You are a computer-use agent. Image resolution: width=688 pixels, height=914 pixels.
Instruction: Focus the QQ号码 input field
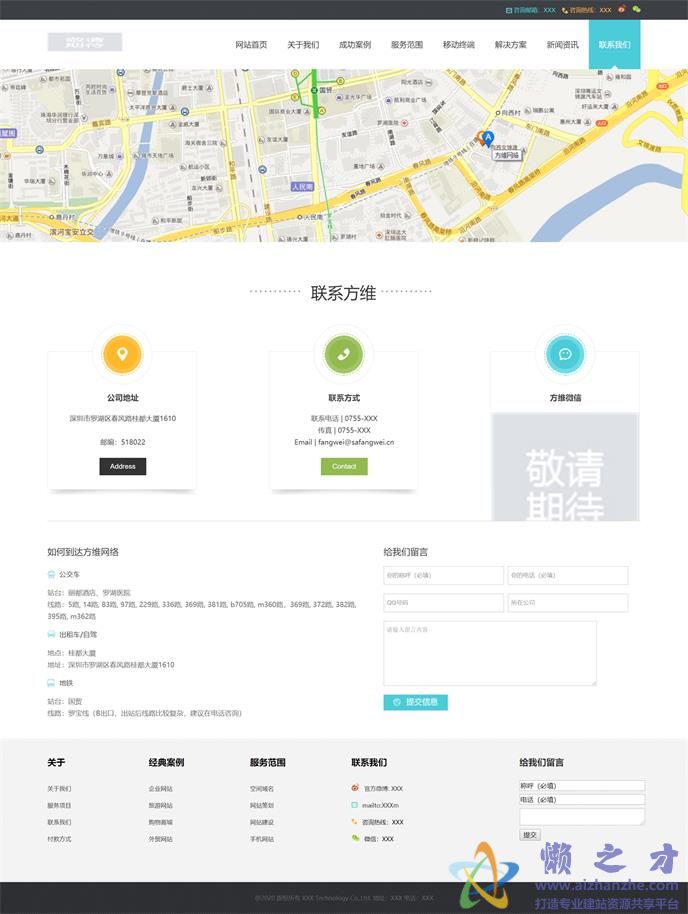pyautogui.click(x=444, y=603)
